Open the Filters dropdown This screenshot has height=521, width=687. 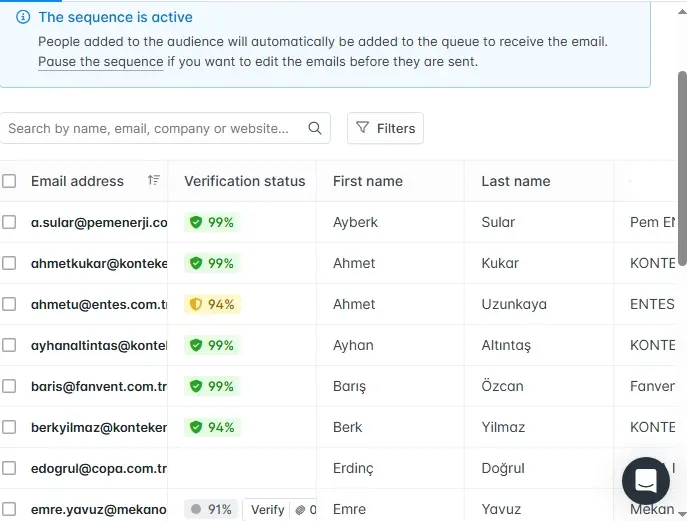(x=386, y=128)
